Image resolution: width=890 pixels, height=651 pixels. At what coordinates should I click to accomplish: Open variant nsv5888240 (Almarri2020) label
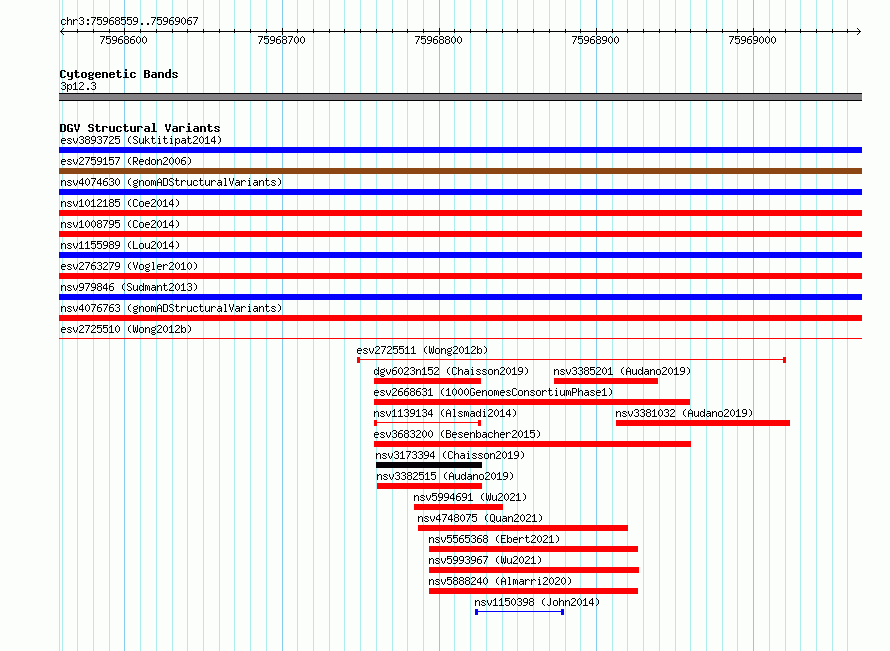point(500,581)
